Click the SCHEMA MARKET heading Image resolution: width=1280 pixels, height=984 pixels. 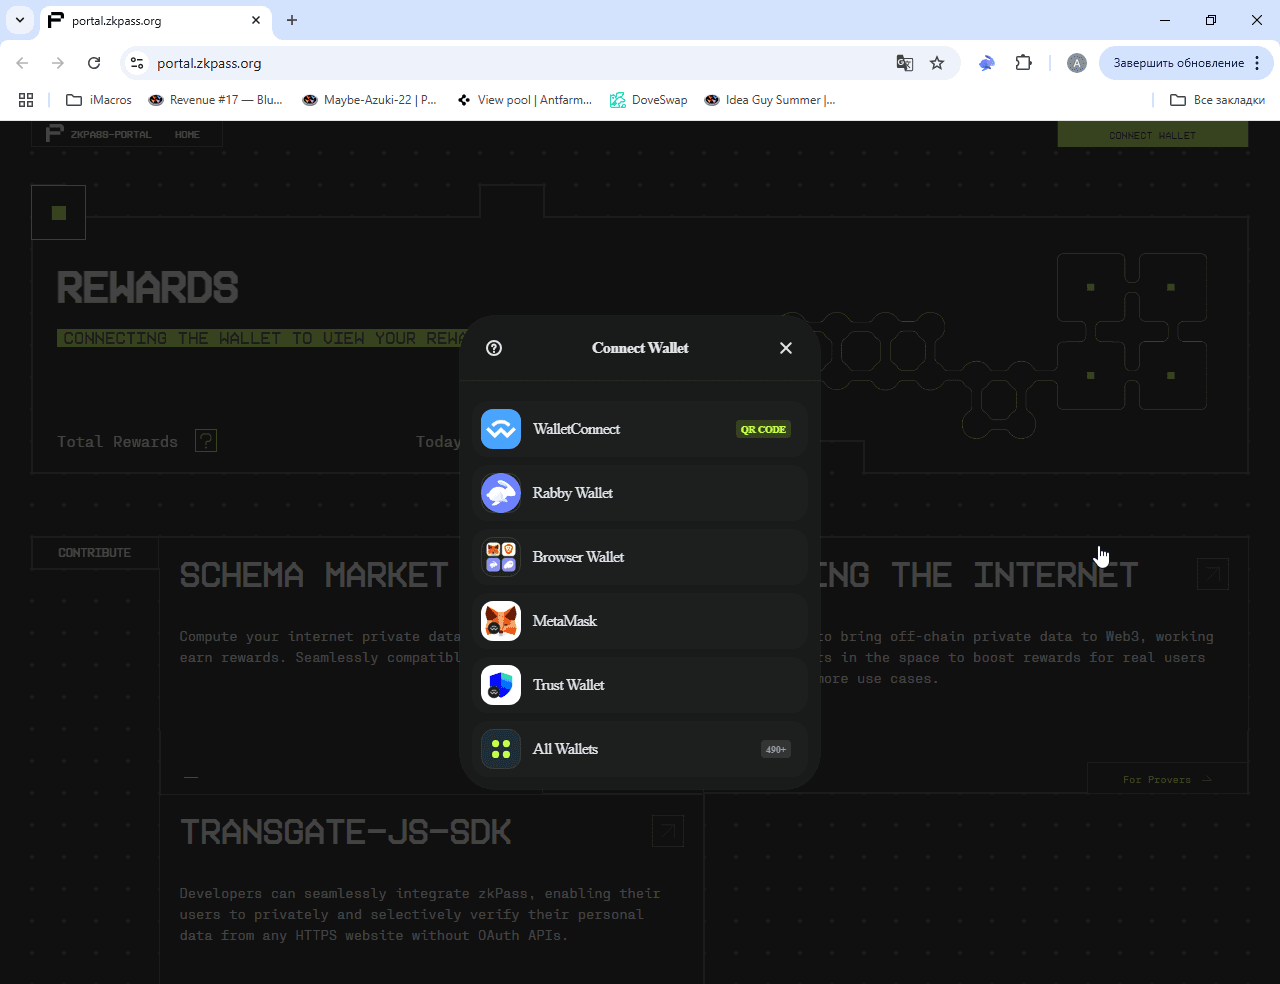(x=314, y=575)
